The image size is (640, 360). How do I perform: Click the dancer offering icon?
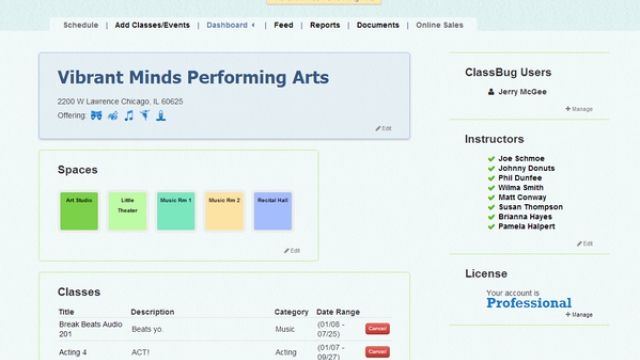(145, 115)
